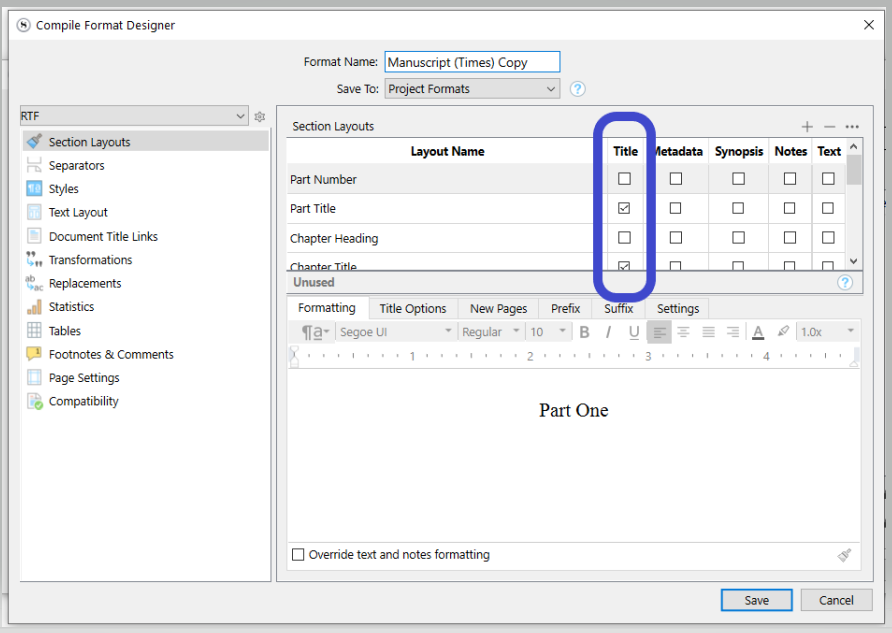
Task: Open the Transformations pane
Action: coord(90,260)
